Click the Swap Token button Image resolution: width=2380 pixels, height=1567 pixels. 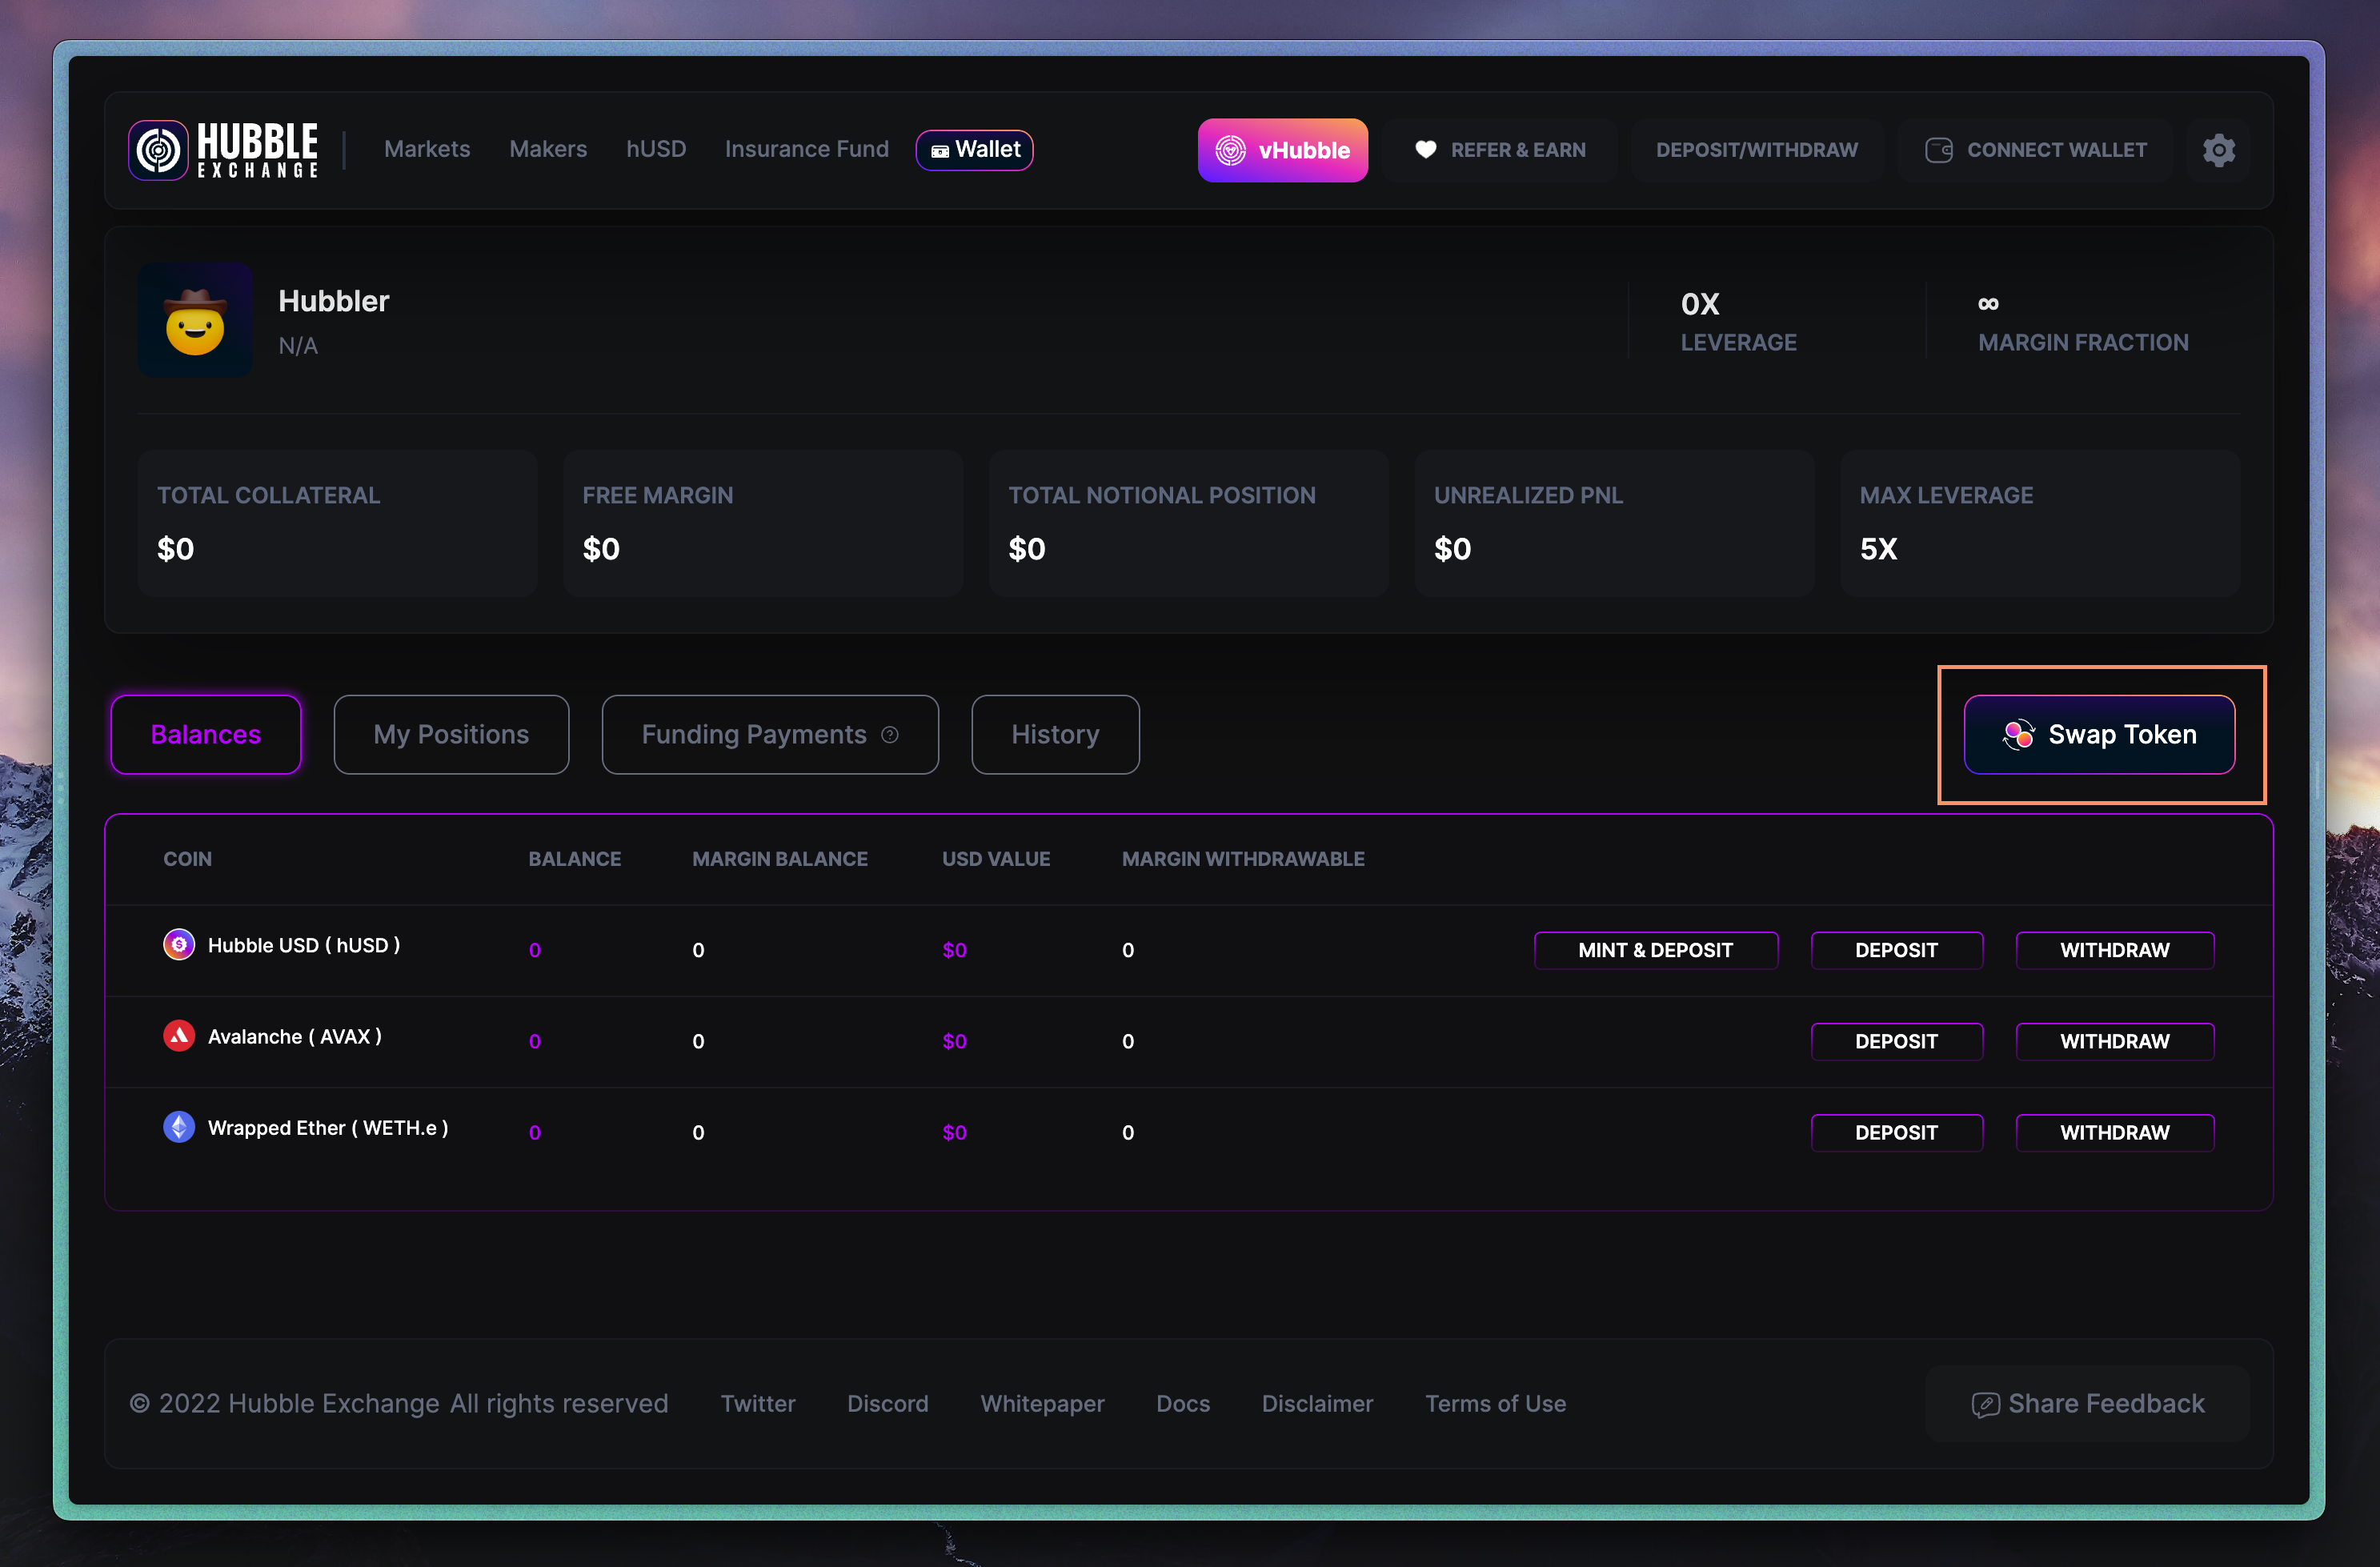[x=2099, y=735]
